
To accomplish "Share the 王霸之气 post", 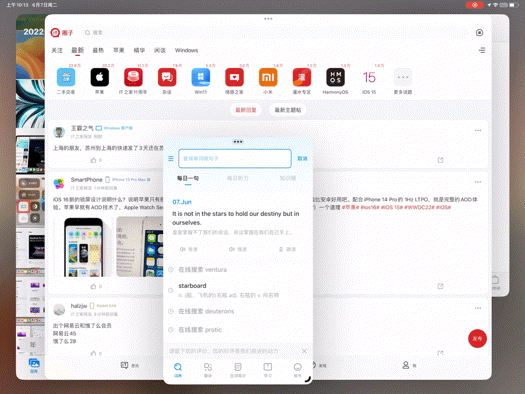I will pyautogui.click(x=440, y=160).
